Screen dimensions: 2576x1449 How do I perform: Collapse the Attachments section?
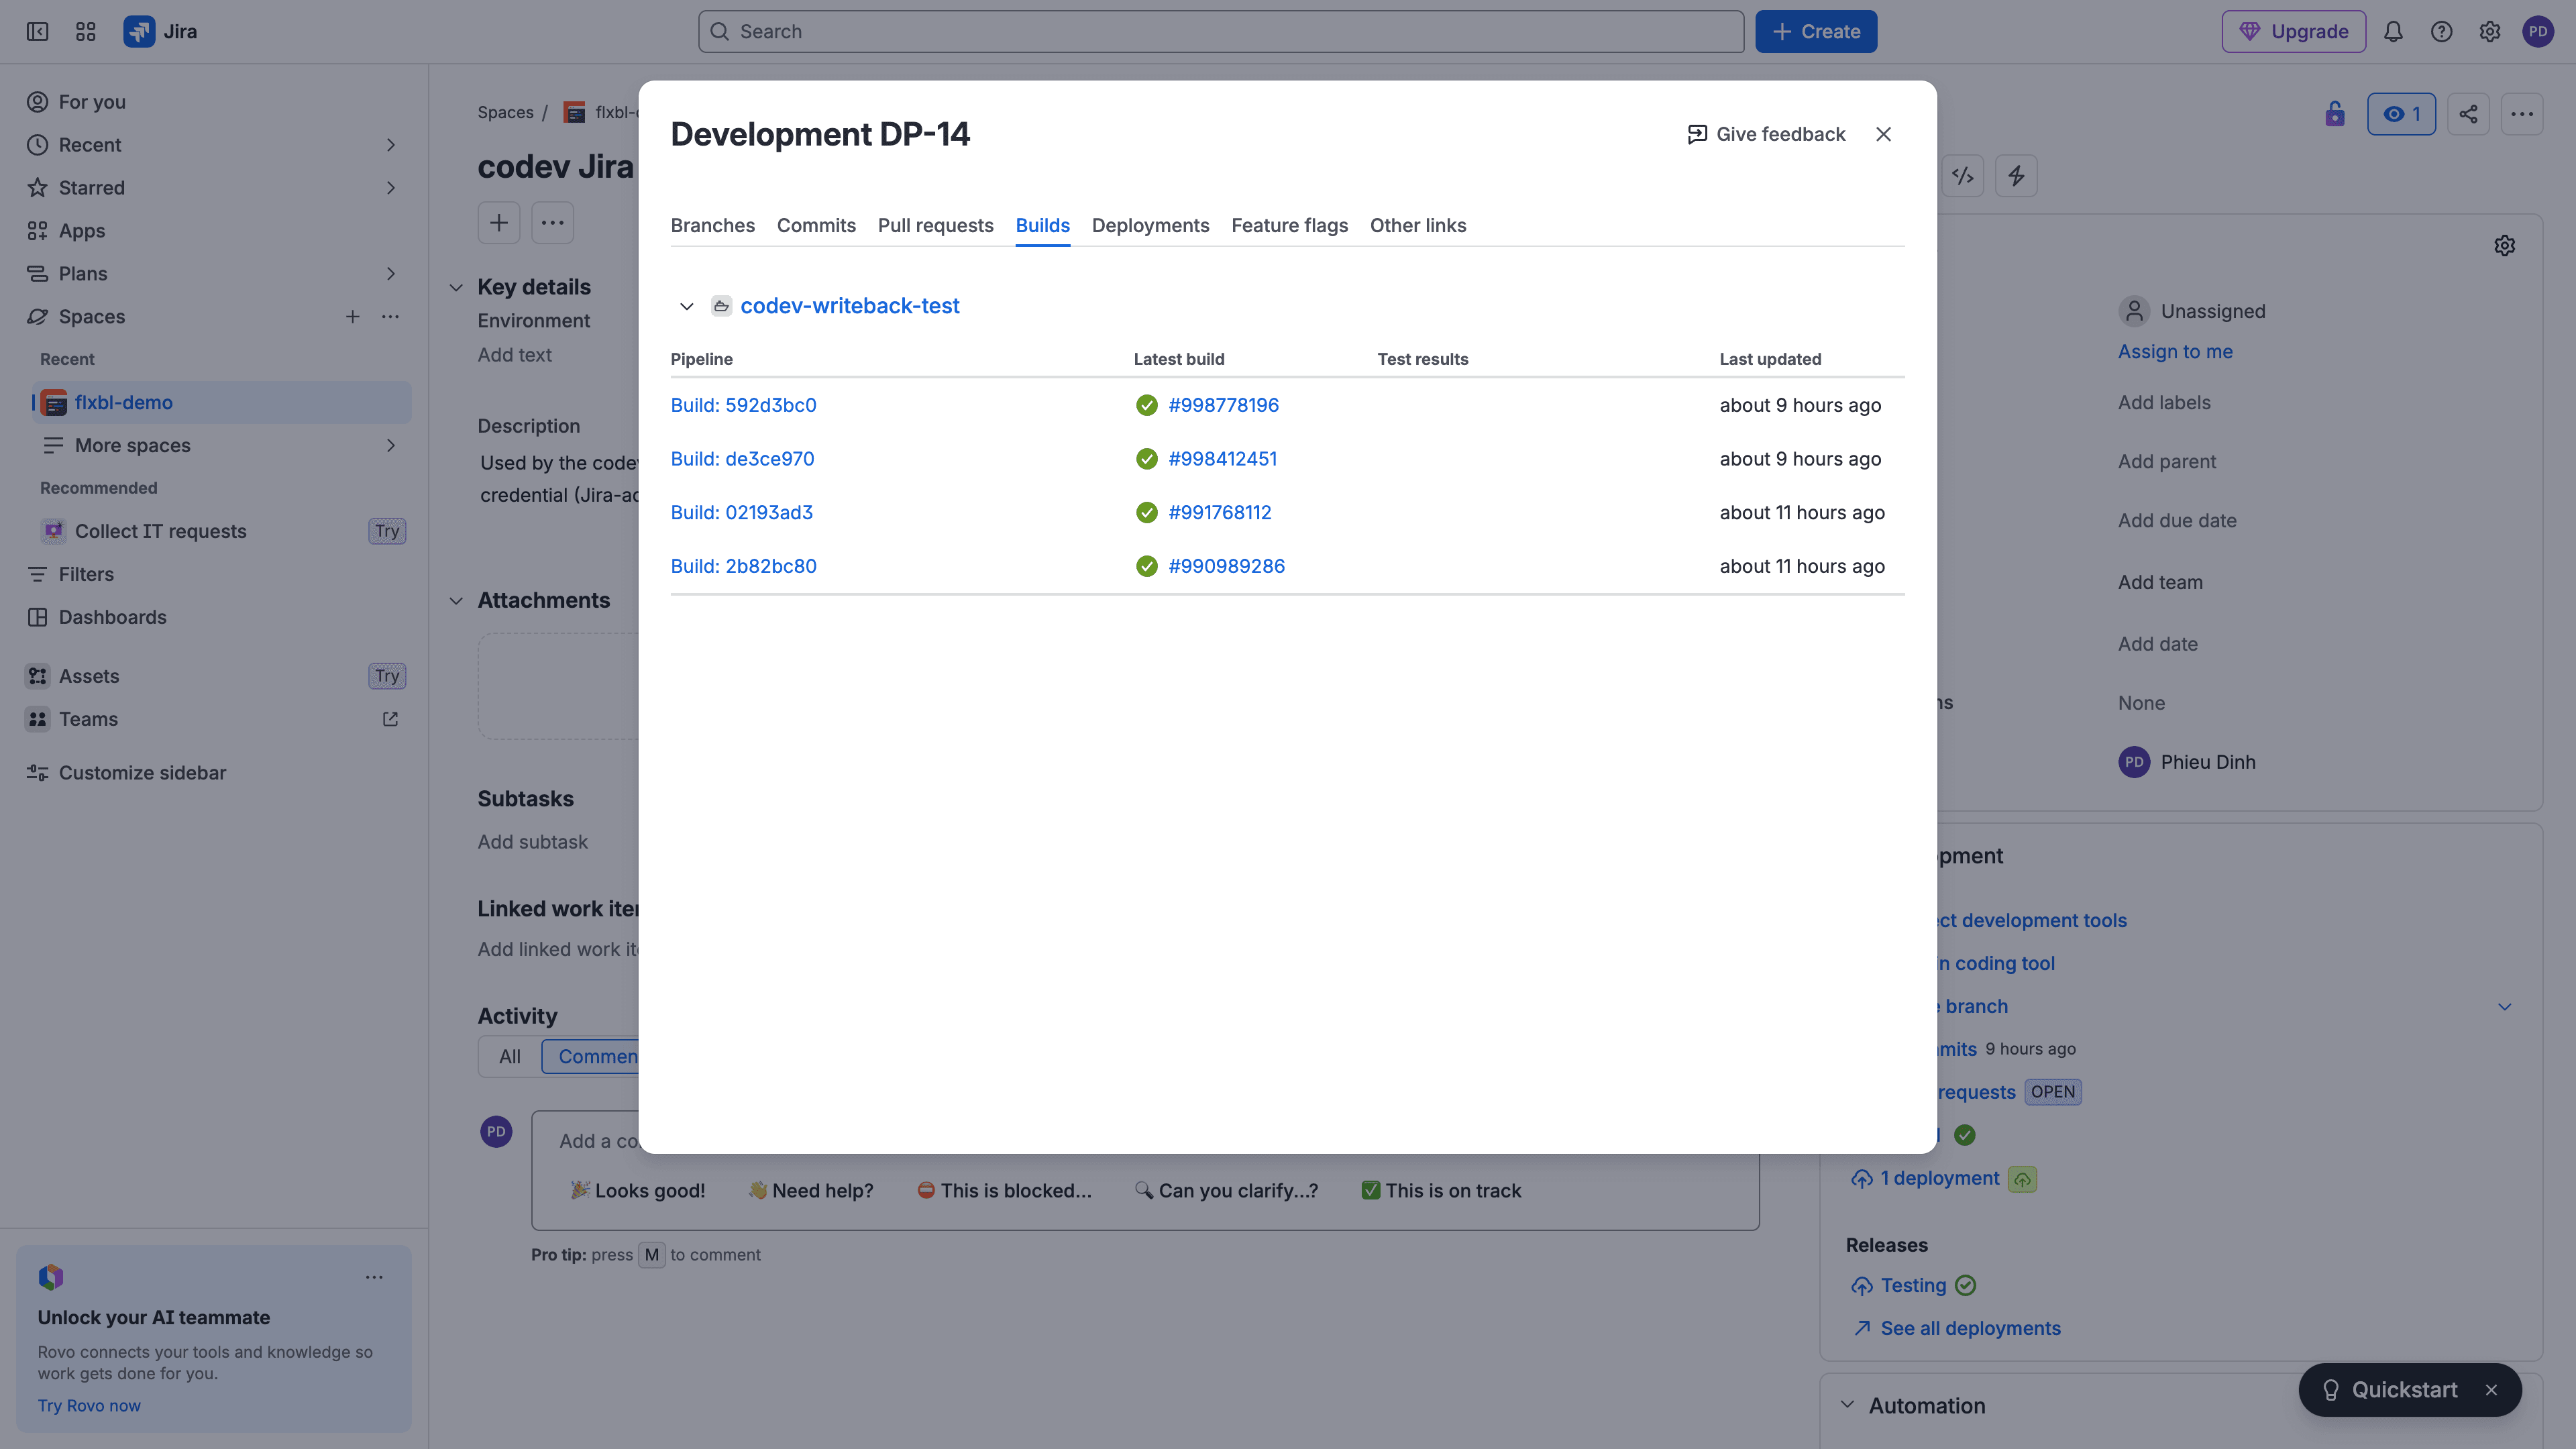pos(456,601)
